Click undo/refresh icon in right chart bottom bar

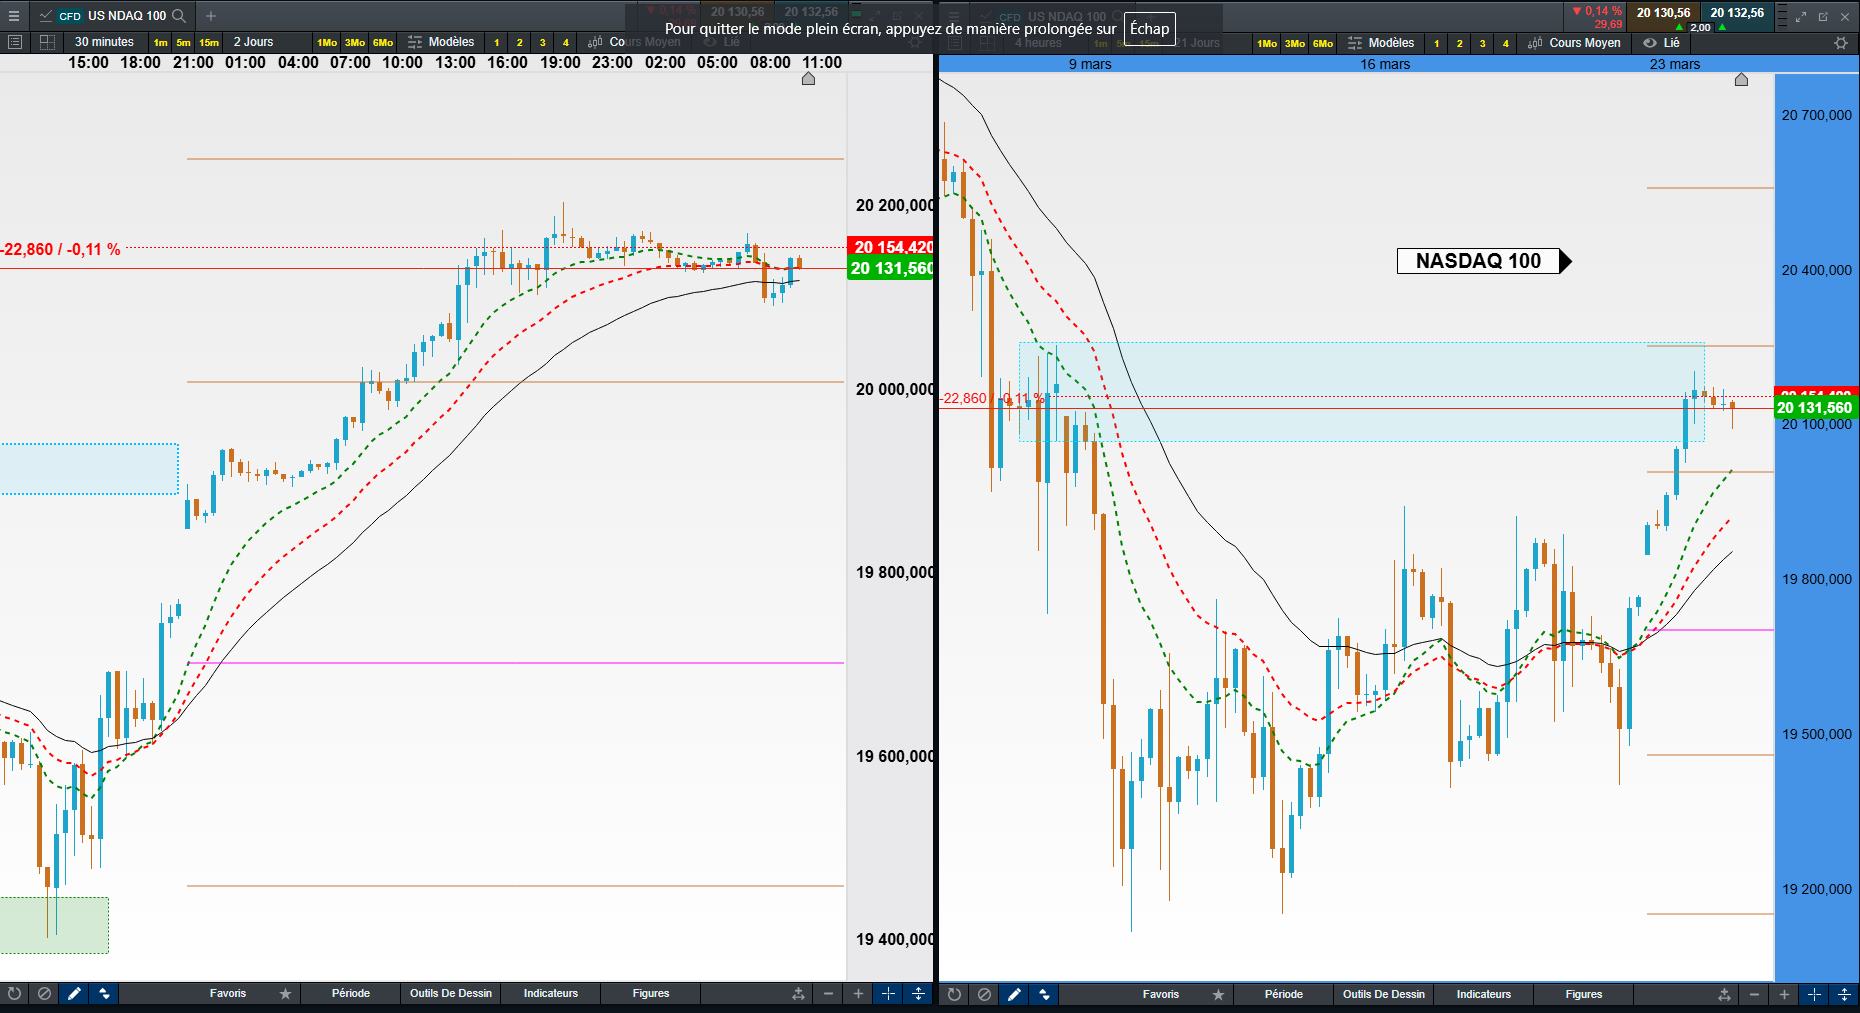tap(954, 994)
